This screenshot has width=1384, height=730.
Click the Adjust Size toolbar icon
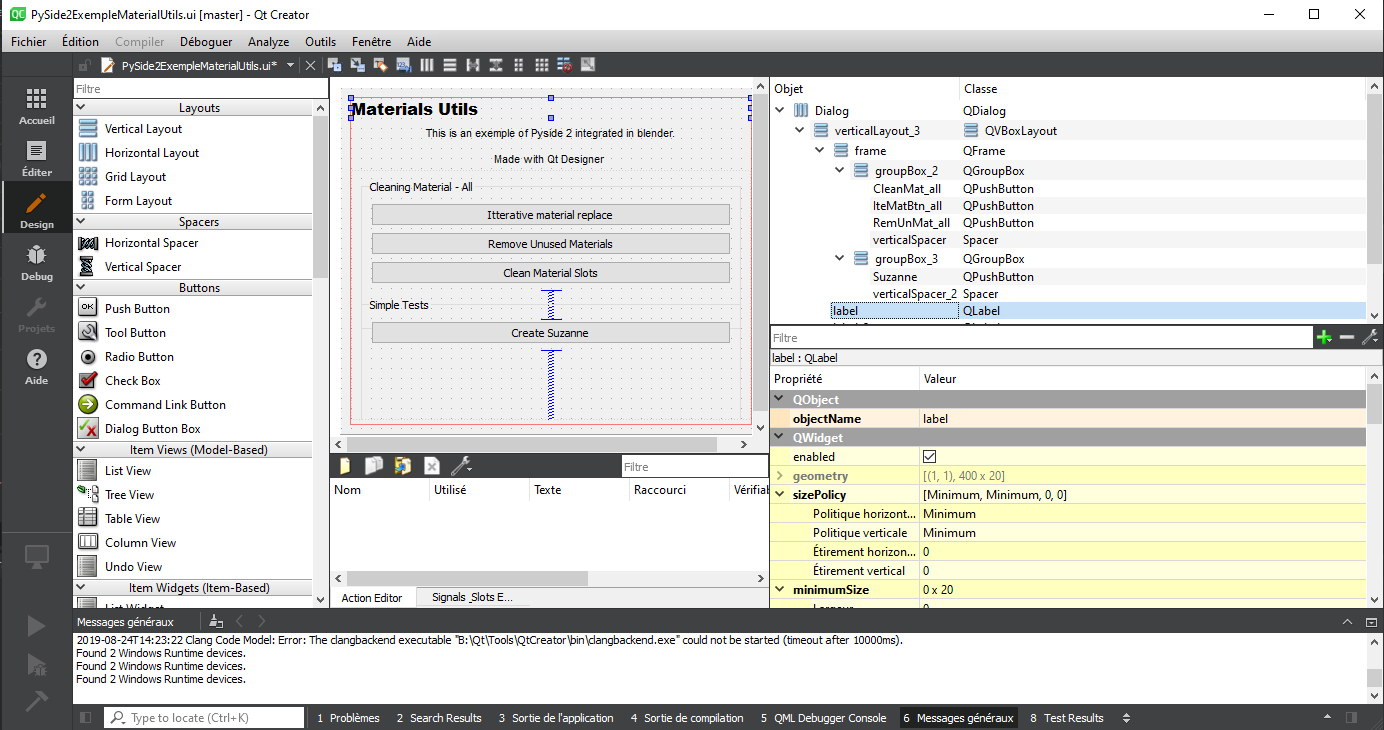click(x=588, y=65)
